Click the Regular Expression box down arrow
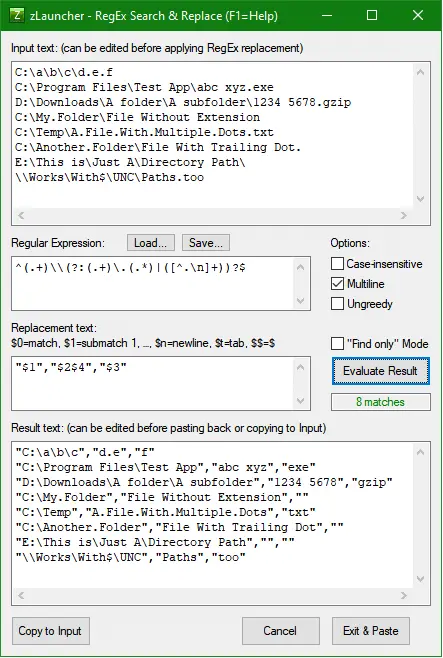The image size is (443, 658). pyautogui.click(x=300, y=300)
